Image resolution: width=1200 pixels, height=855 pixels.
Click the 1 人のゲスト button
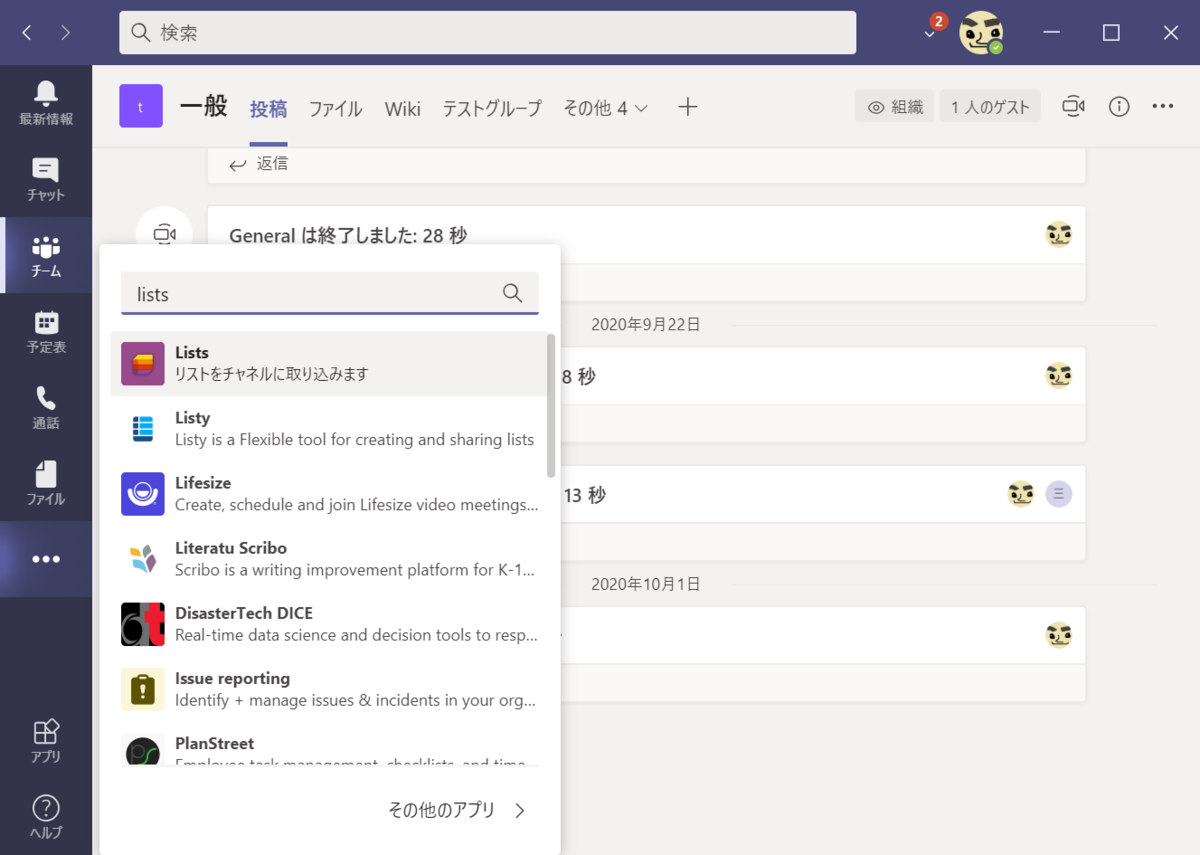click(x=990, y=107)
